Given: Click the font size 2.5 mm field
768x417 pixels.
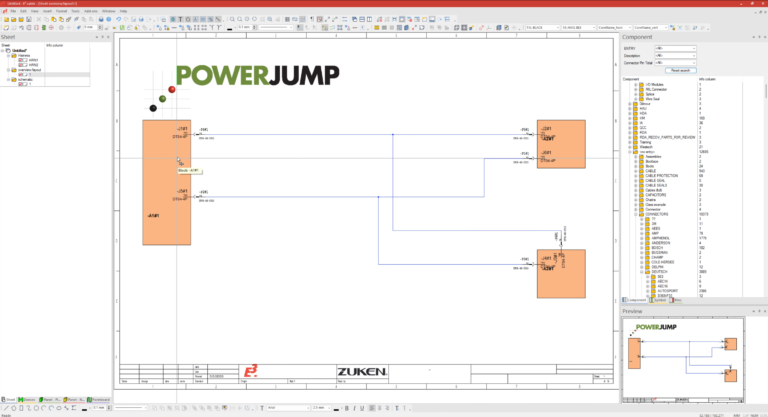Looking at the screenshot, I should coord(321,408).
